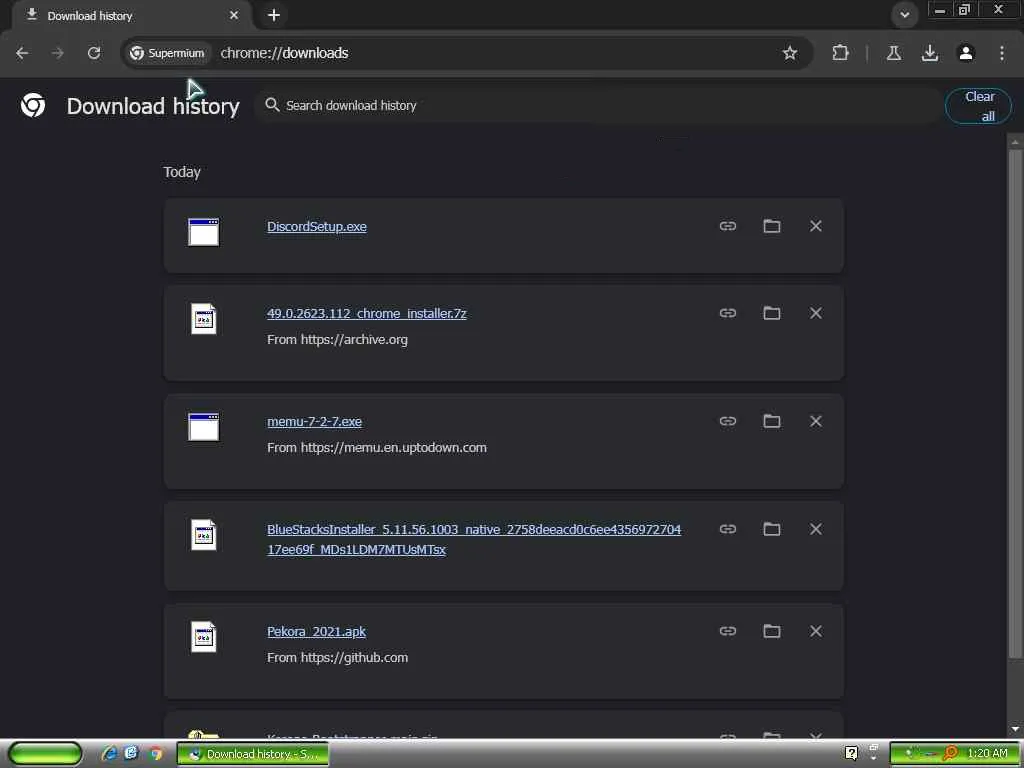Launch Chrome from quick launch bar
Viewport: 1024px width, 768px height.
point(155,754)
